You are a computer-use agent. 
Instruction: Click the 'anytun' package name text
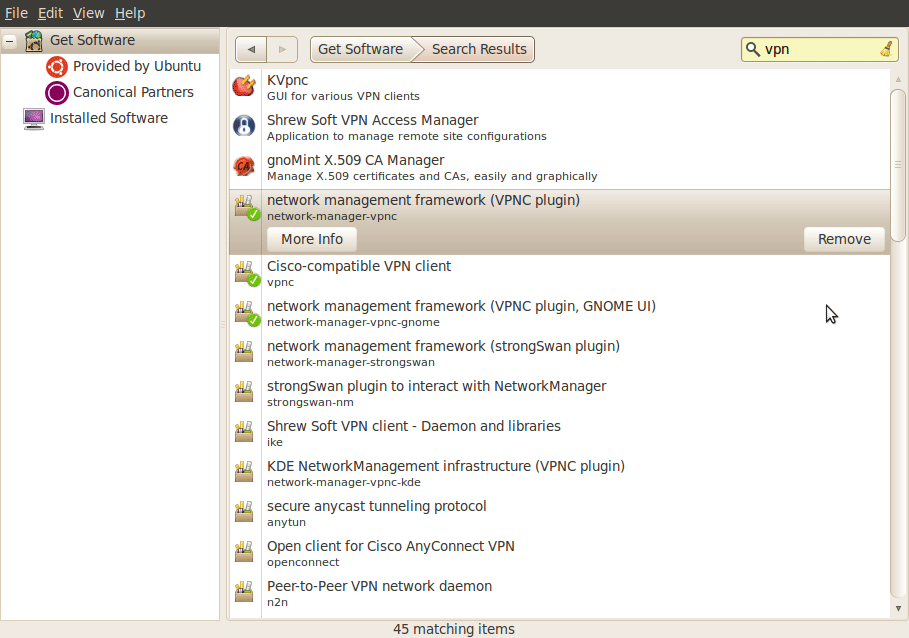coord(286,522)
